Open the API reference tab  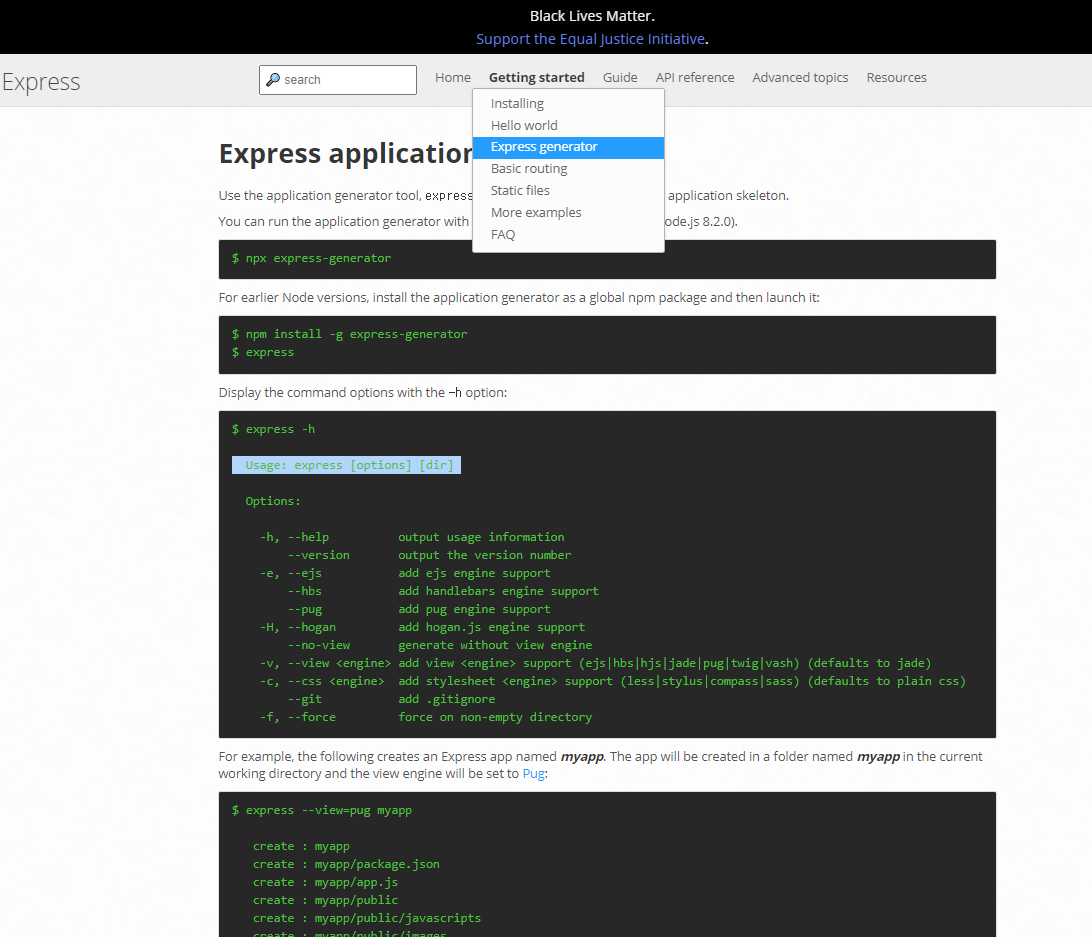695,77
